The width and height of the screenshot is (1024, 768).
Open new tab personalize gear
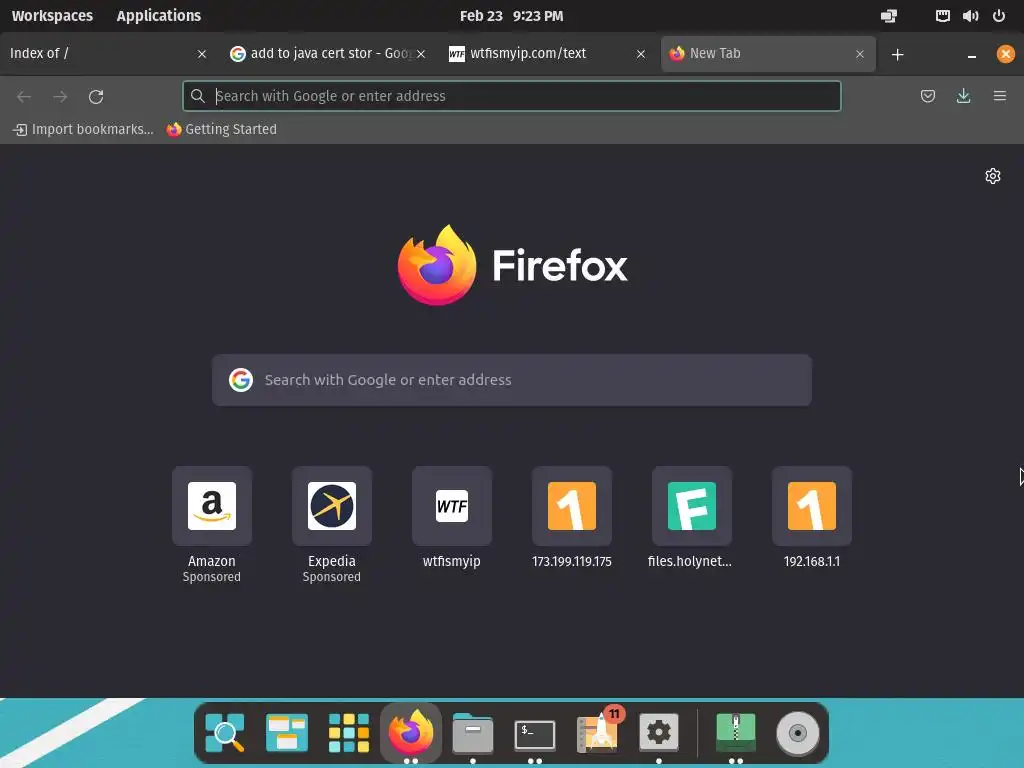993,176
